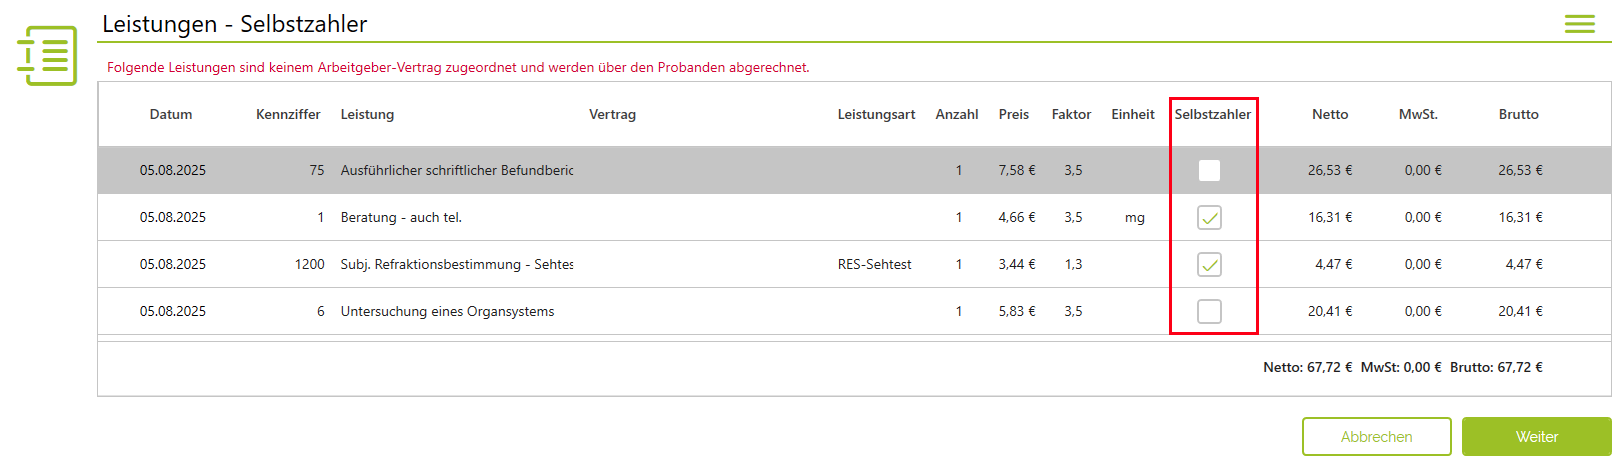Click the Vertrag column header
The width and height of the screenshot is (1617, 462).
click(612, 115)
